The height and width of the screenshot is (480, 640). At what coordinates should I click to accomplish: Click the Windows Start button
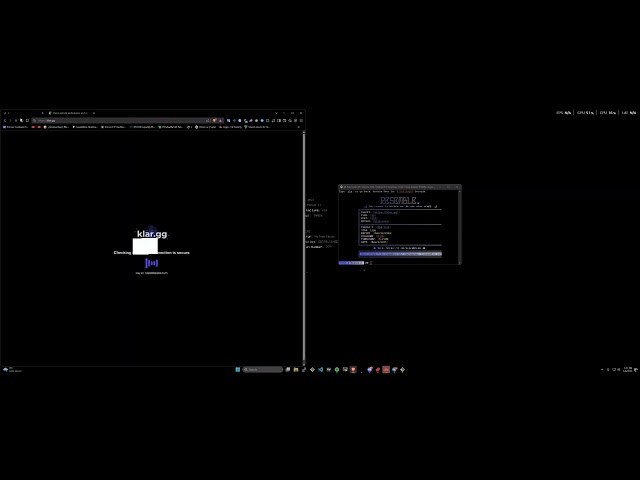pyautogui.click(x=238, y=369)
